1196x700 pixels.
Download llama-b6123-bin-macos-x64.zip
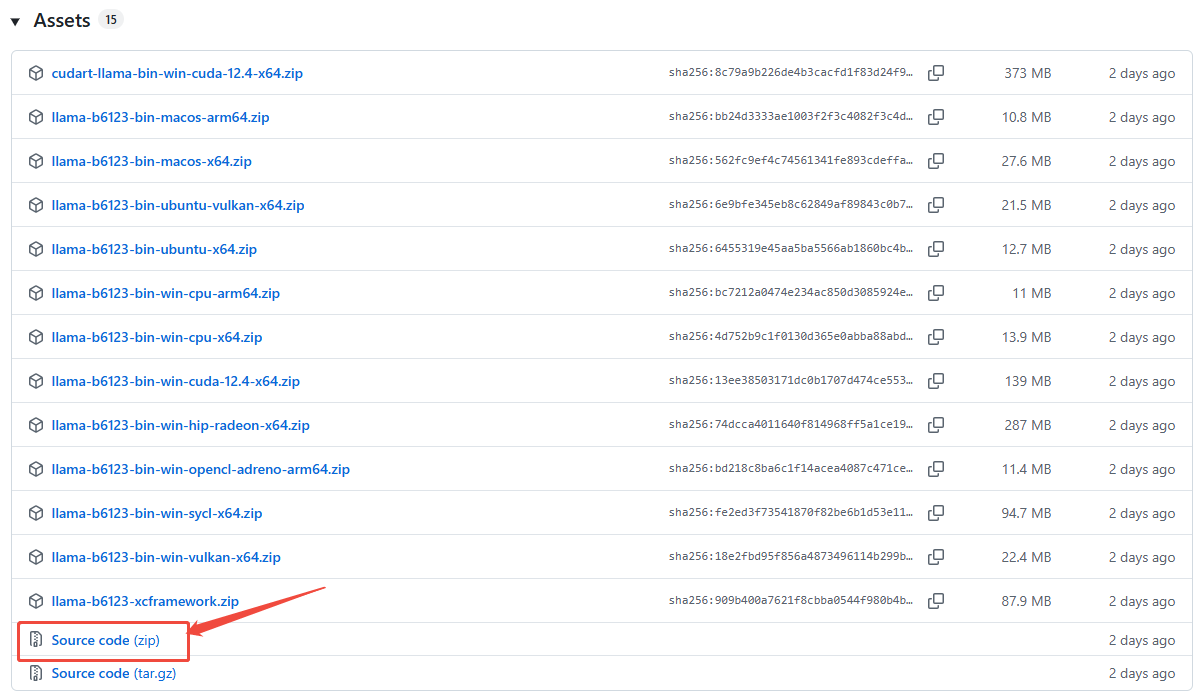pyautogui.click(x=151, y=161)
